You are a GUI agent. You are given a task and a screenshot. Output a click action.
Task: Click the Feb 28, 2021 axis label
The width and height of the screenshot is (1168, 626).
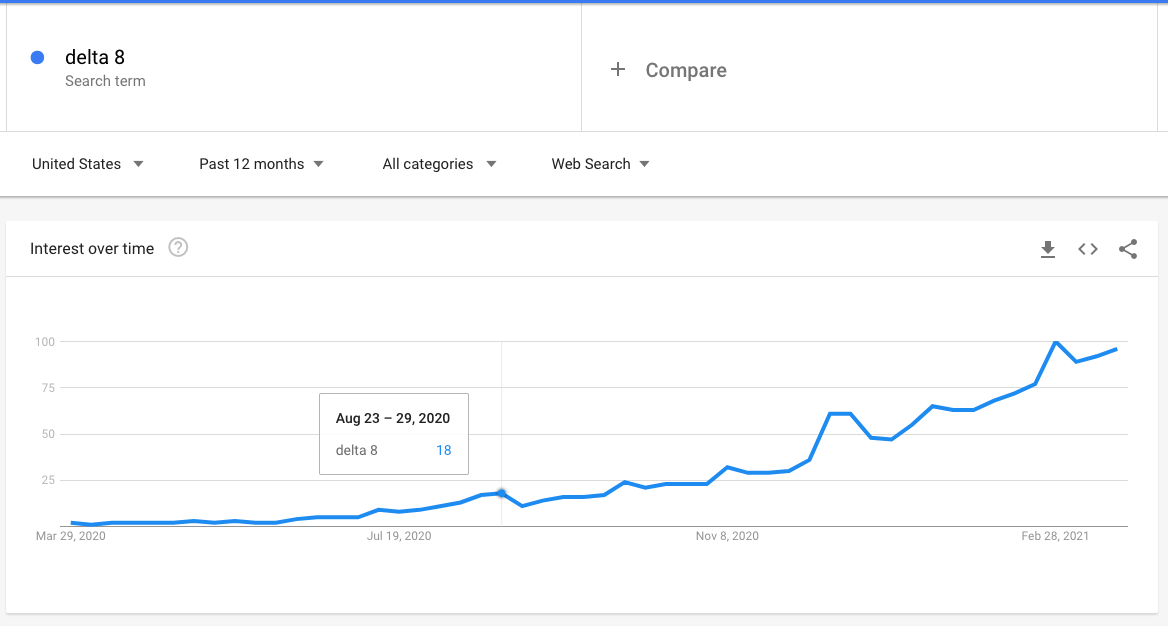tap(1055, 536)
